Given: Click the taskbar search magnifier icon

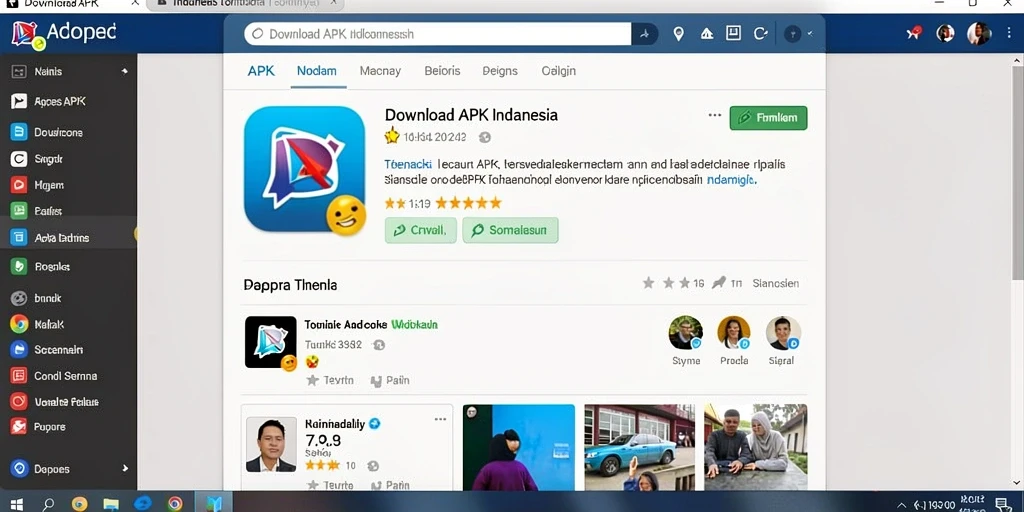Looking at the screenshot, I should (48, 504).
